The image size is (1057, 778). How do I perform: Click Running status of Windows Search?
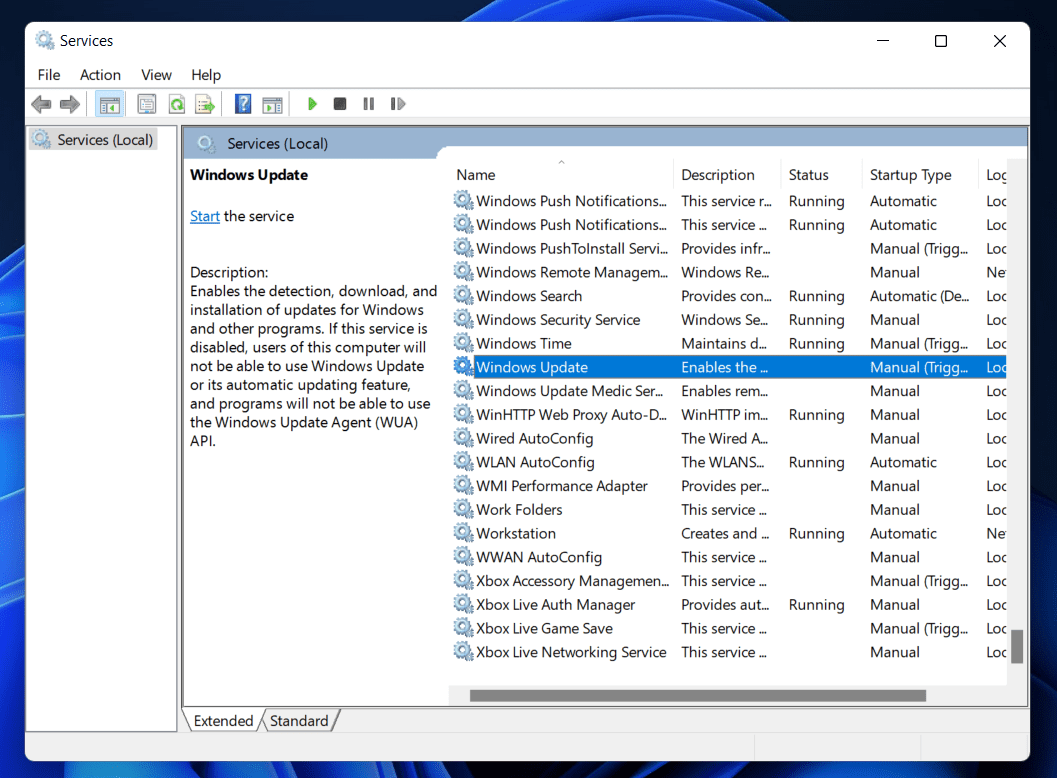[x=816, y=296]
